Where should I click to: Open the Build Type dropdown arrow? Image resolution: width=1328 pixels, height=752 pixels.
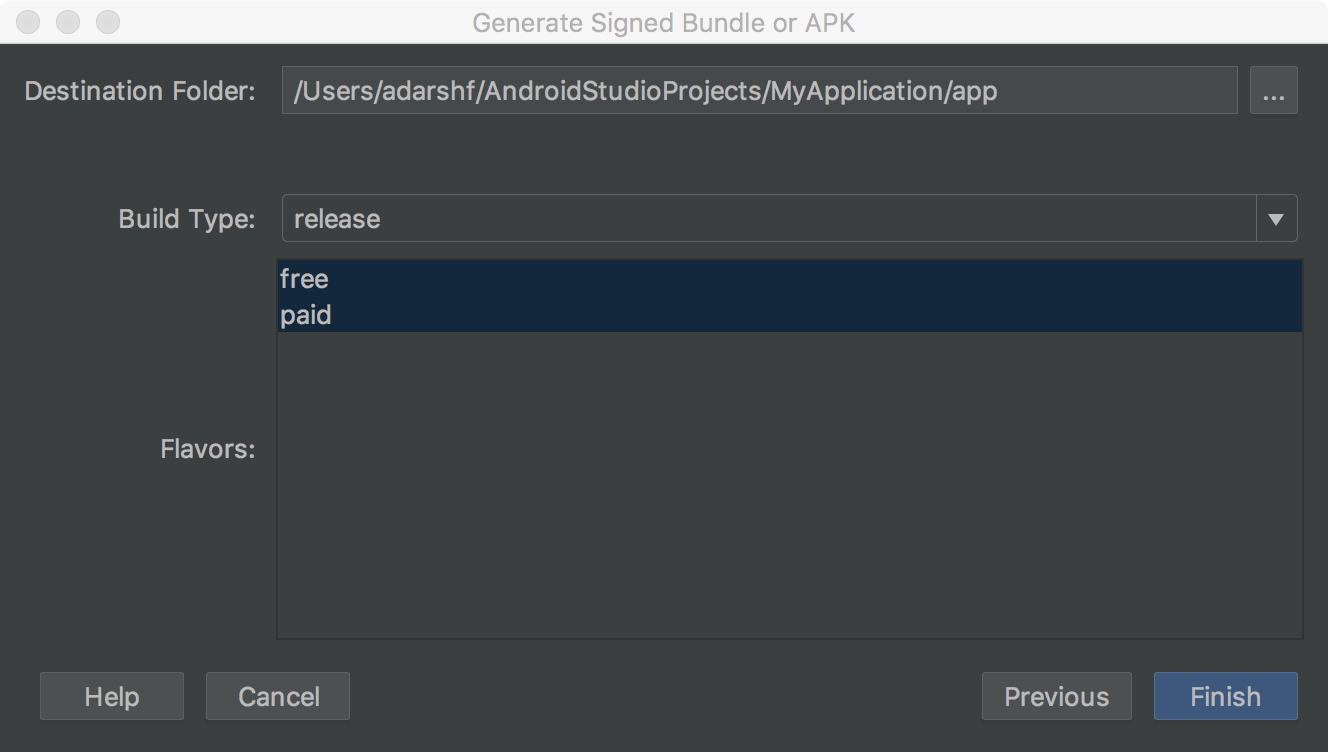pos(1276,219)
